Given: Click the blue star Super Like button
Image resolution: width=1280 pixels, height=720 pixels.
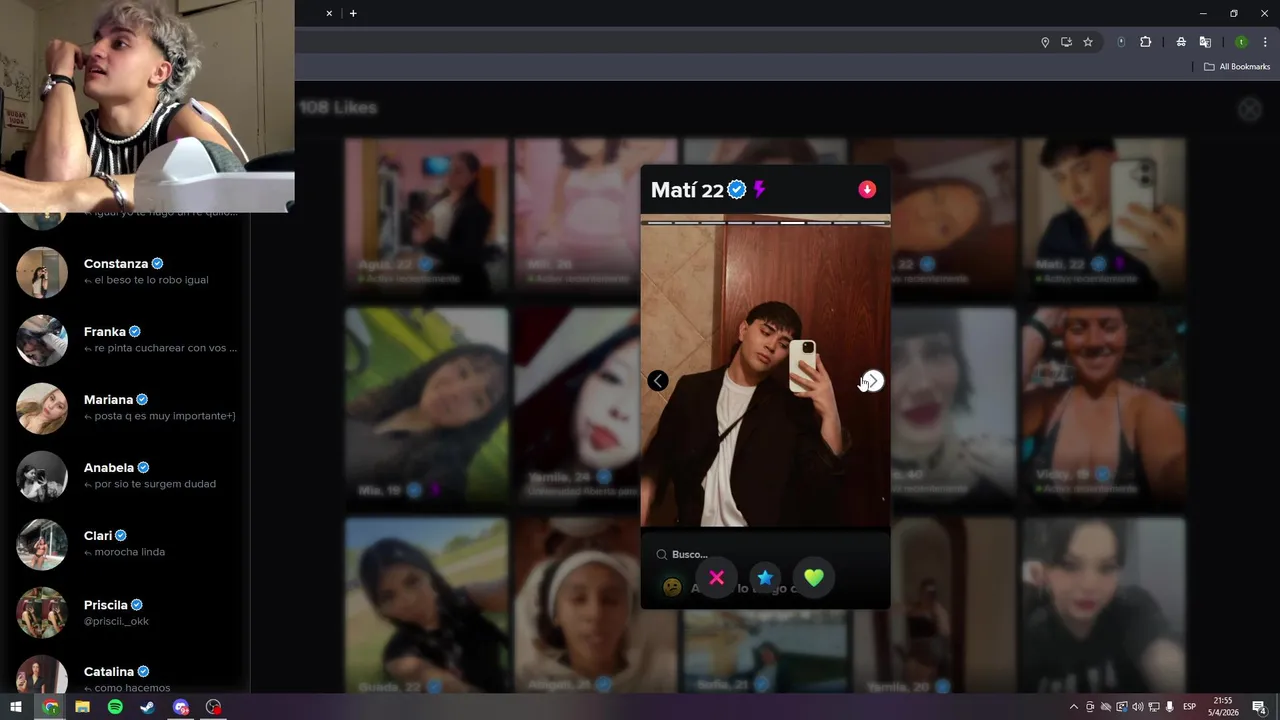Looking at the screenshot, I should tap(765, 578).
